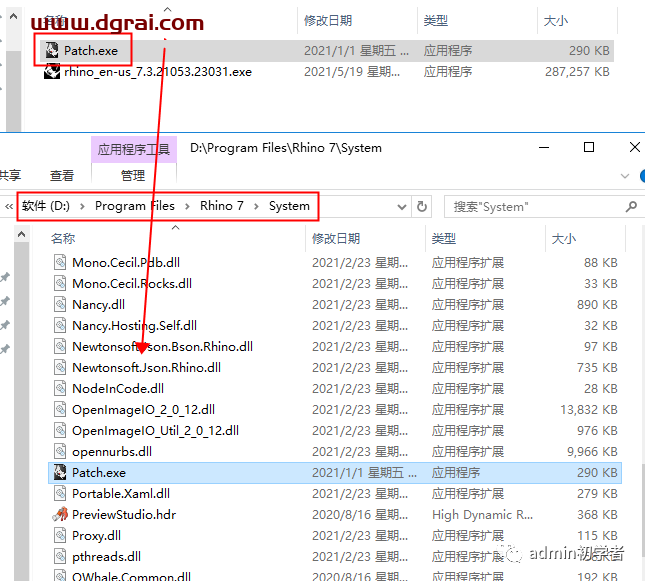Click the System segment in the address path
Image resolution: width=645 pixels, height=581 pixels.
(289, 206)
